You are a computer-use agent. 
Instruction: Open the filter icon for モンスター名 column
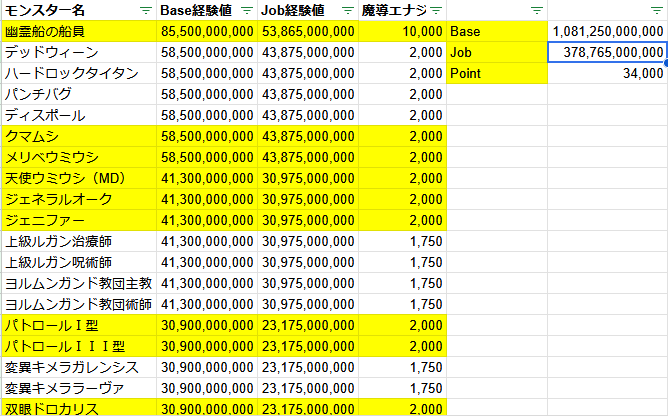pos(145,10)
